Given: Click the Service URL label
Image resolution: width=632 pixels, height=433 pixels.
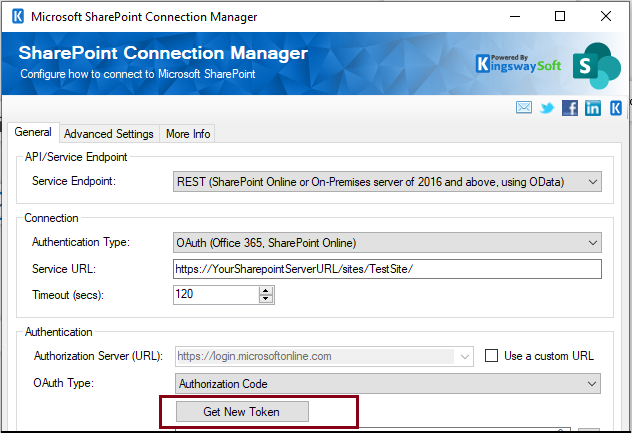Looking at the screenshot, I should click(64, 269).
